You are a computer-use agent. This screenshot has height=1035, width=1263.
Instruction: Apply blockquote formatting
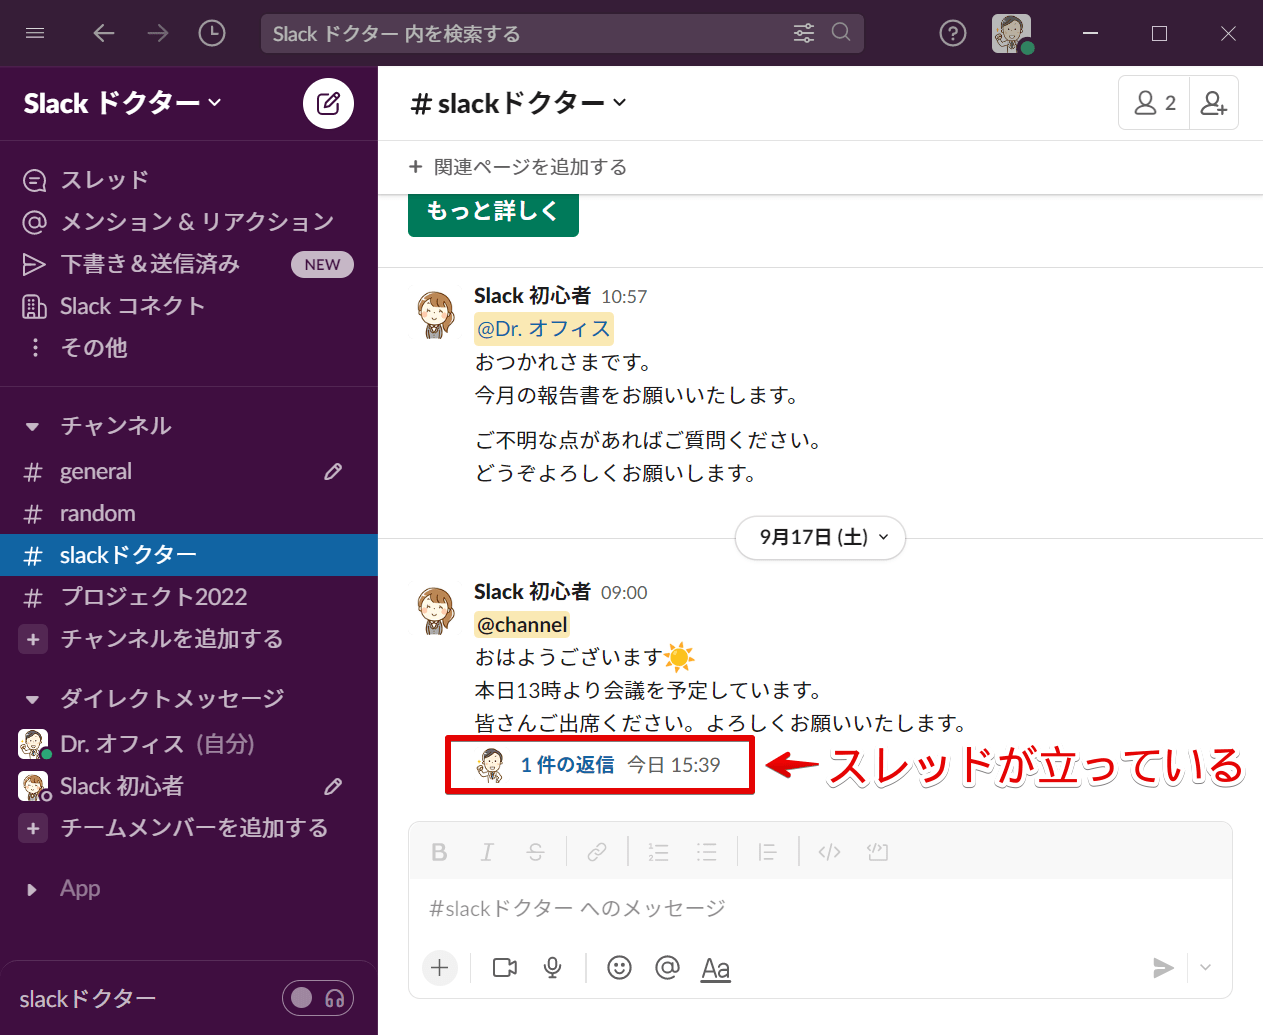pos(767,852)
